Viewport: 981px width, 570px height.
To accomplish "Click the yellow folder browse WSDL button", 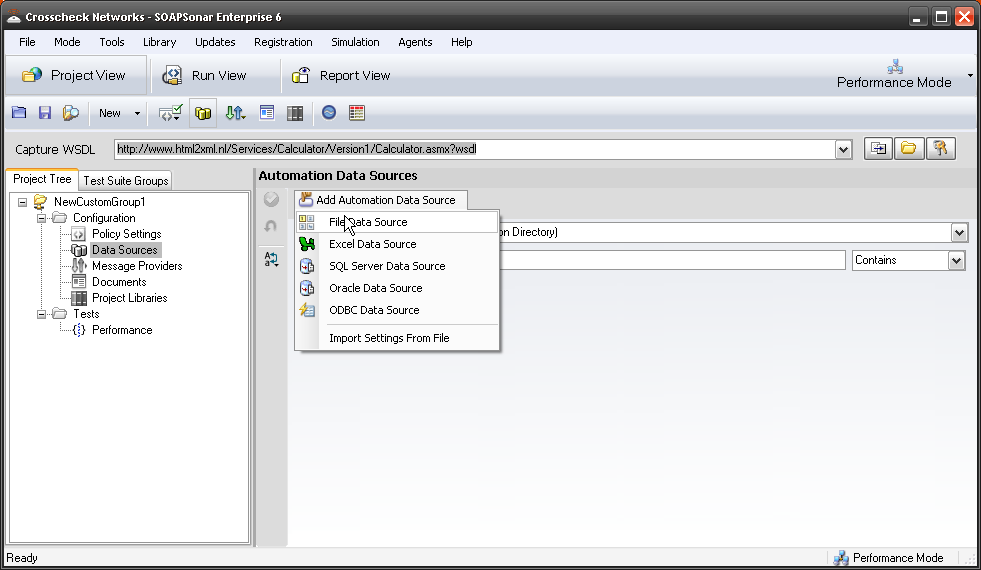I will pos(909,148).
